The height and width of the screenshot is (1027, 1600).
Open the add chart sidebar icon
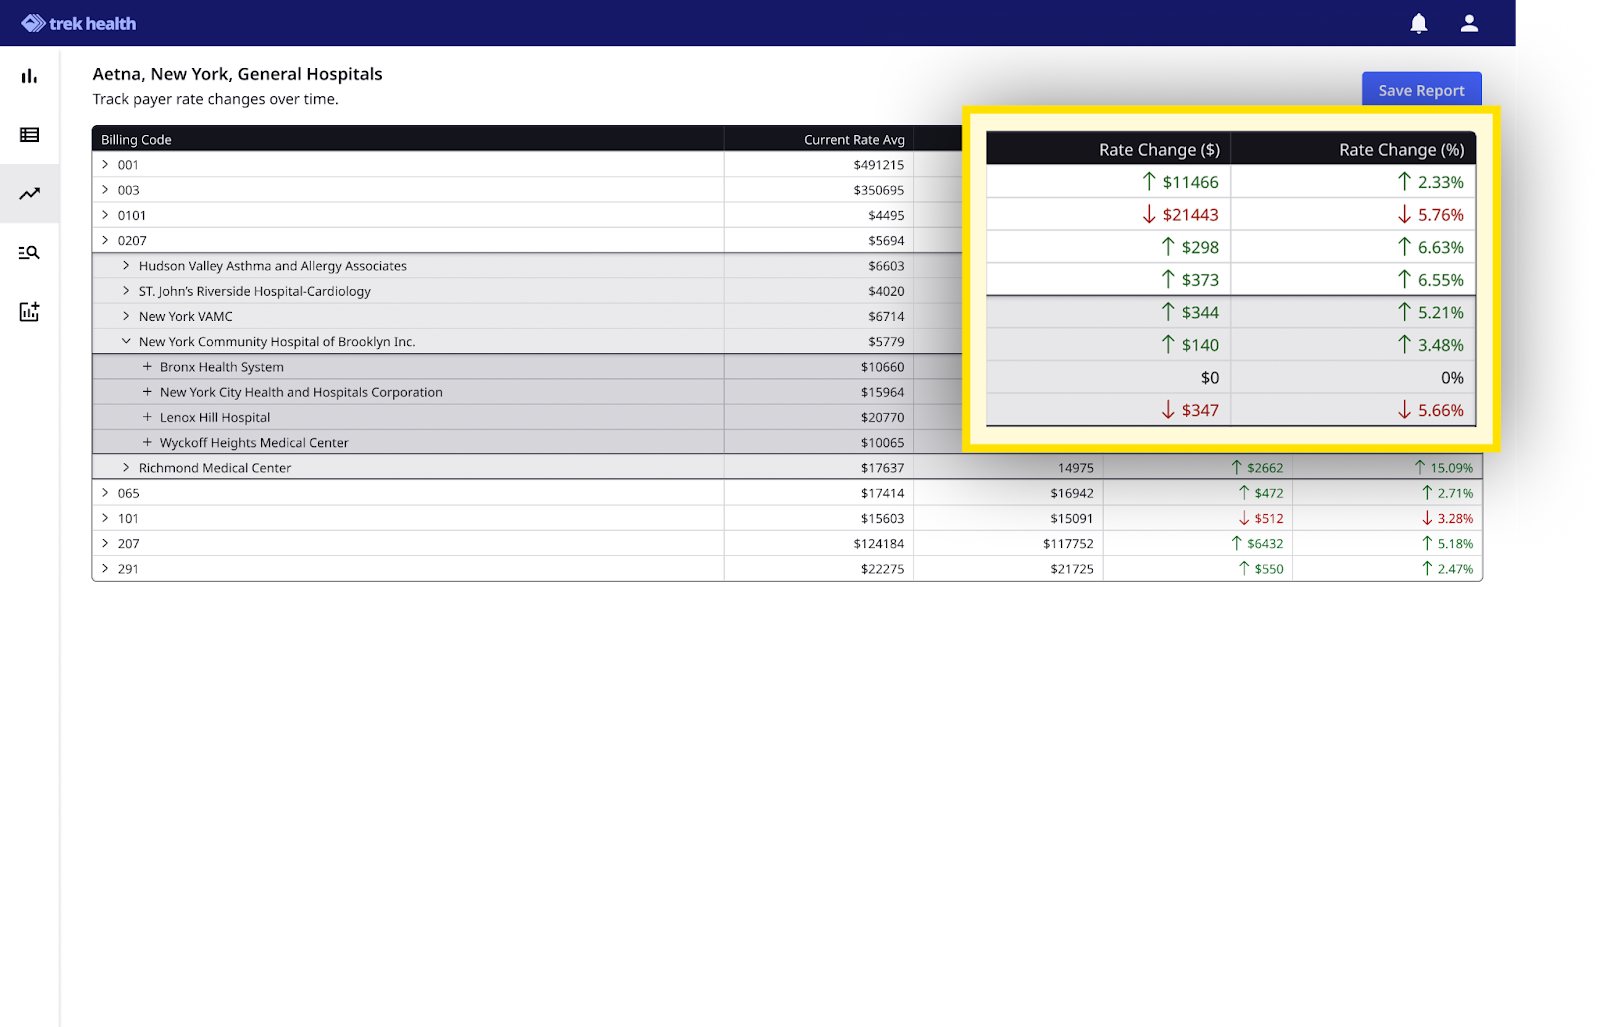(29, 311)
